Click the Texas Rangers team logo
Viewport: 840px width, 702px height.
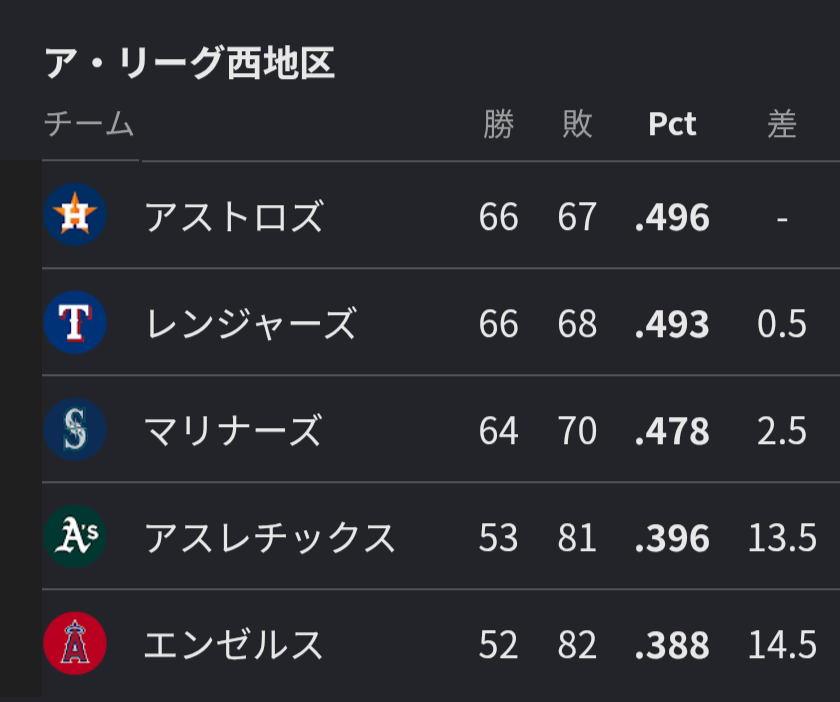click(75, 322)
